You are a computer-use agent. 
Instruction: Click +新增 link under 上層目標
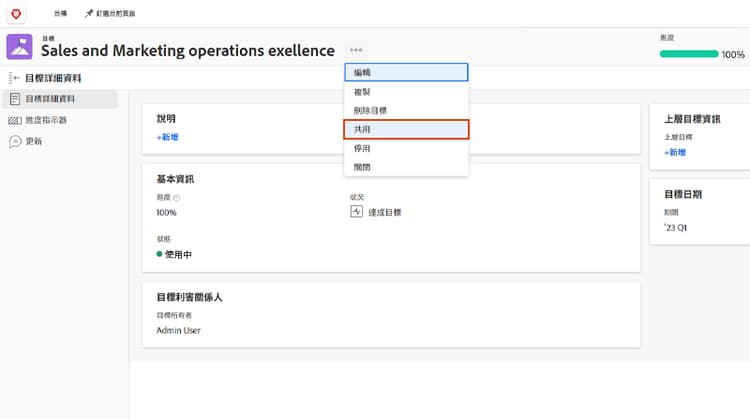(x=675, y=152)
